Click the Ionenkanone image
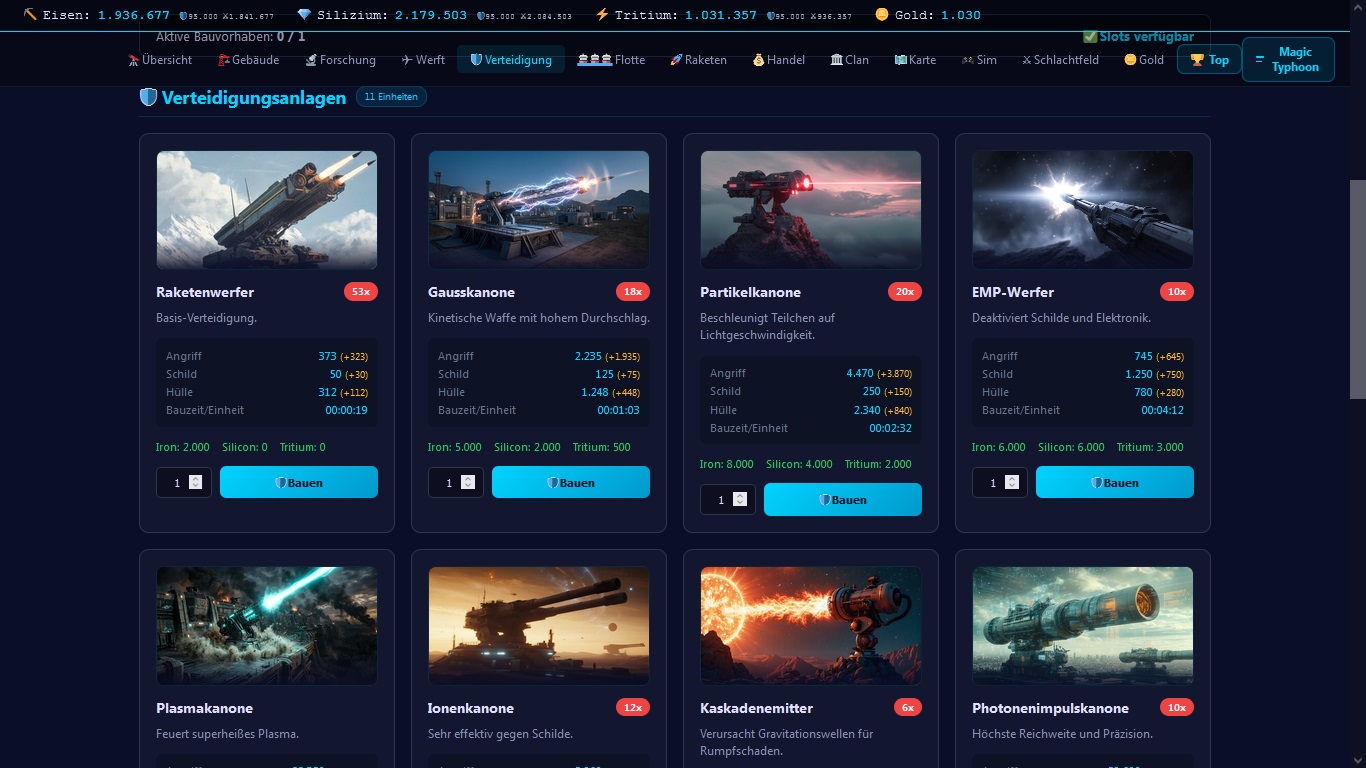 click(539, 626)
